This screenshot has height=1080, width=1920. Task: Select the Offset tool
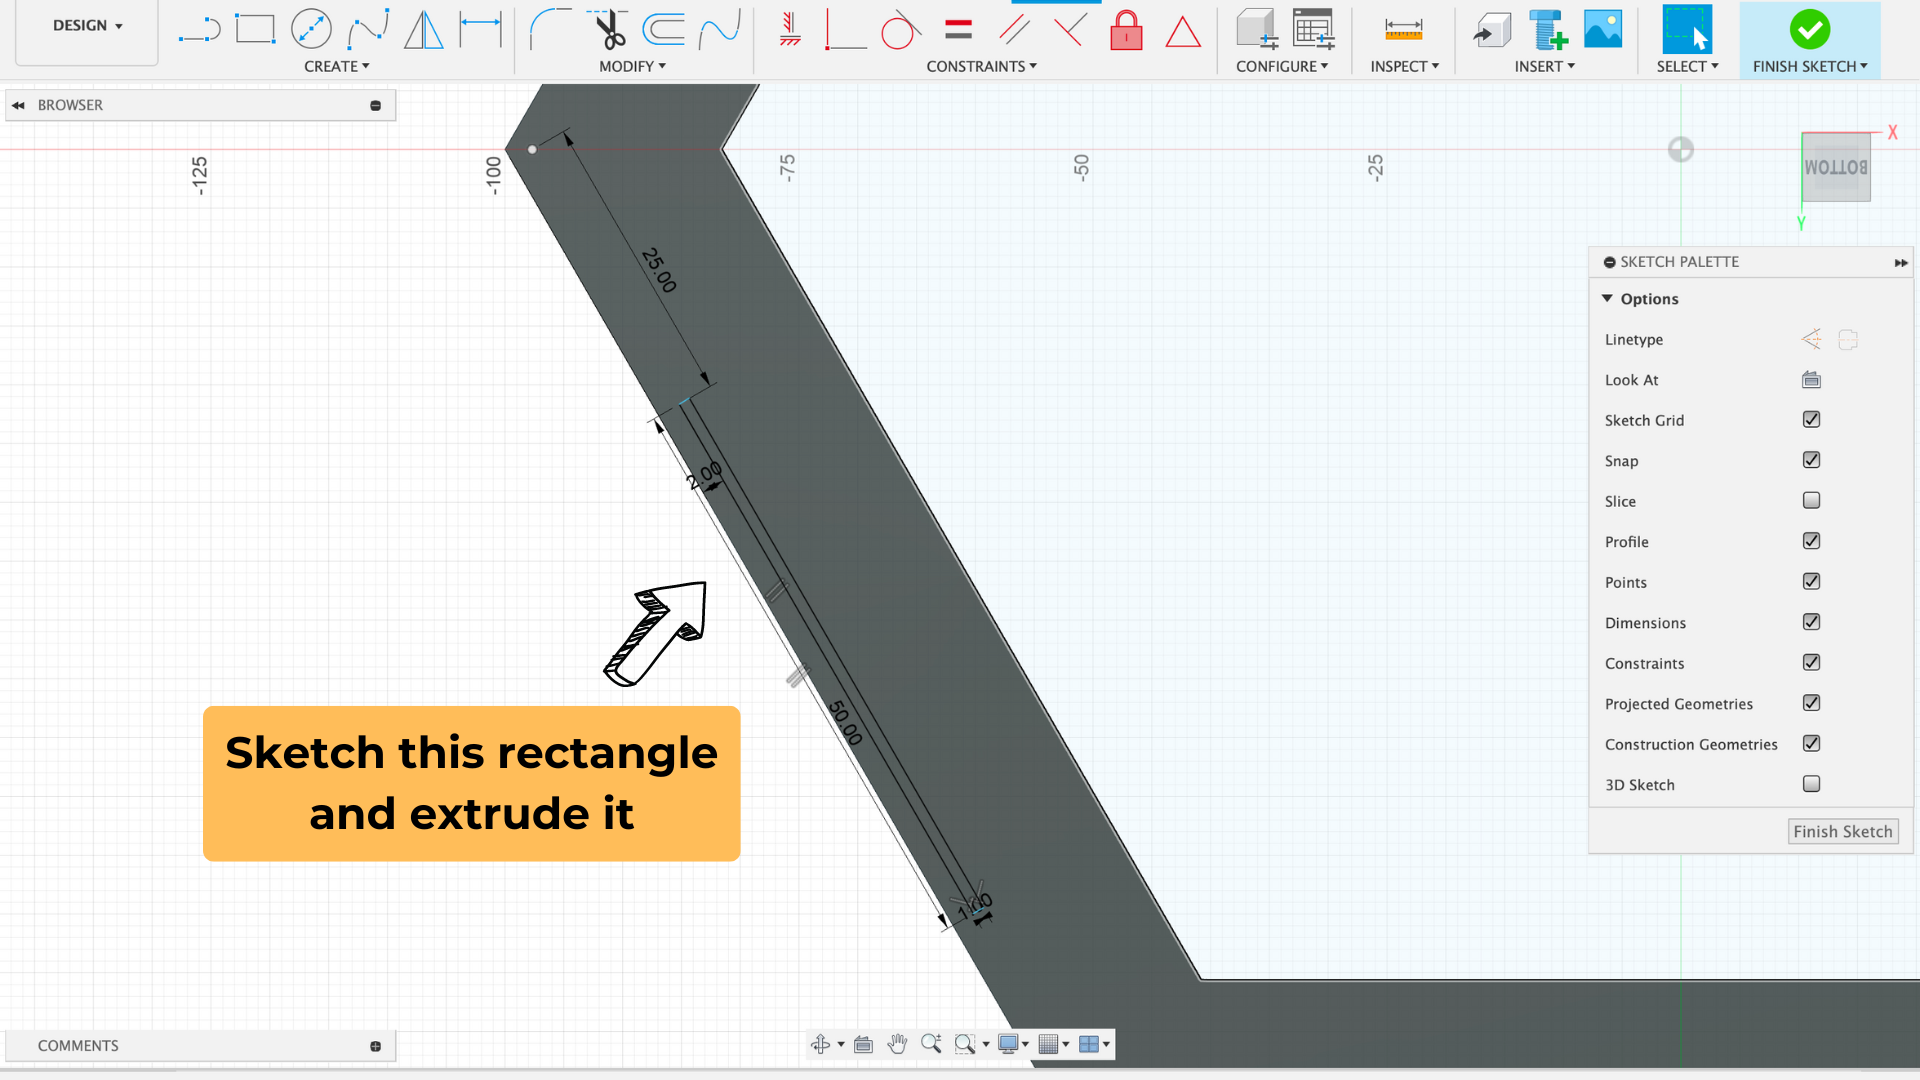point(663,30)
